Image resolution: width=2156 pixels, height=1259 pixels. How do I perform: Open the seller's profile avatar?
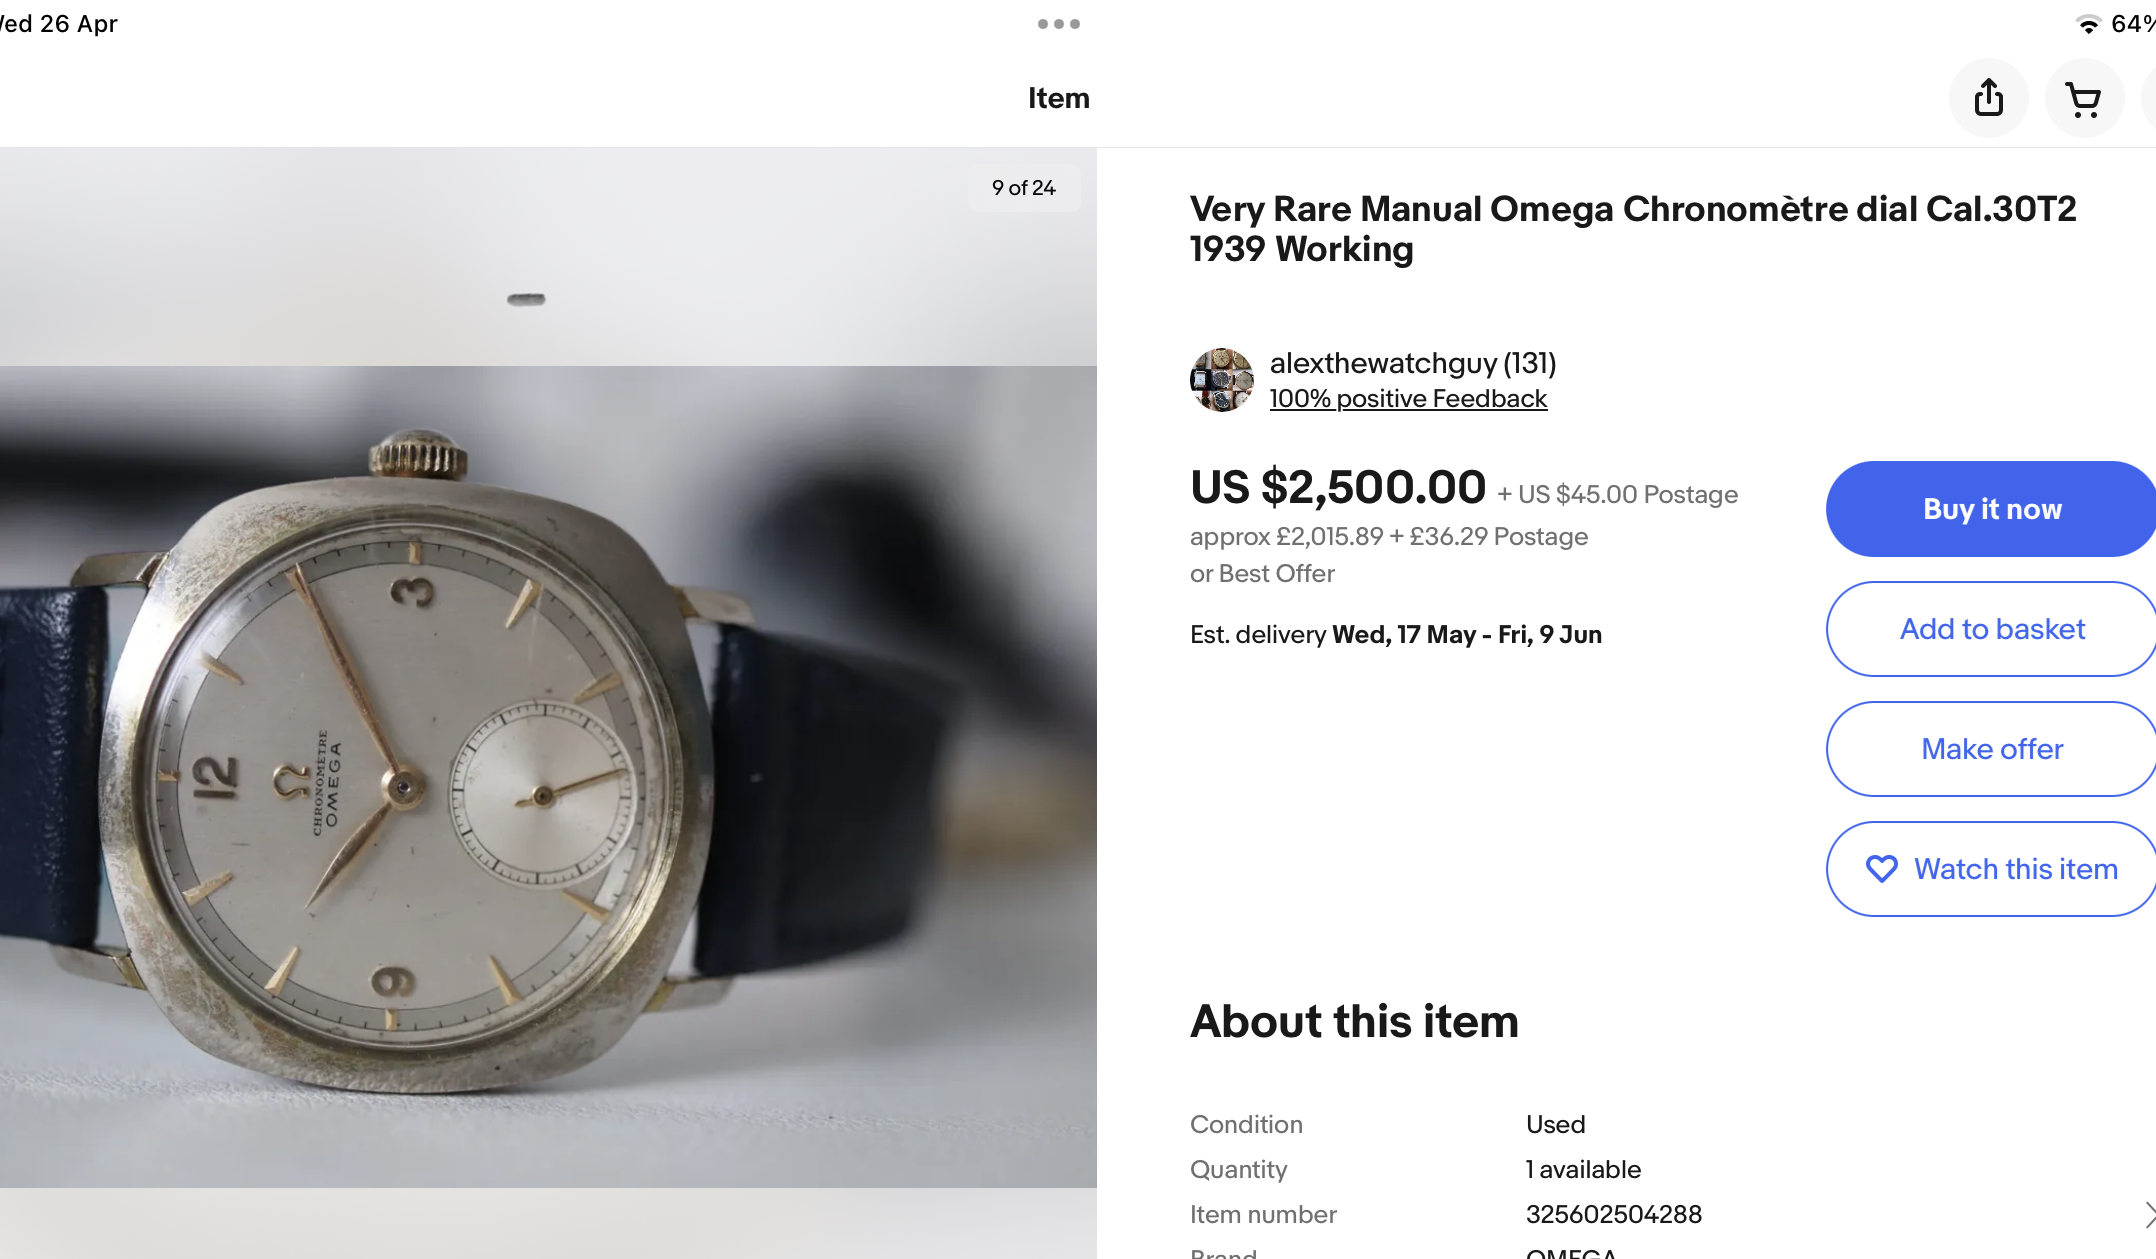pos(1221,380)
